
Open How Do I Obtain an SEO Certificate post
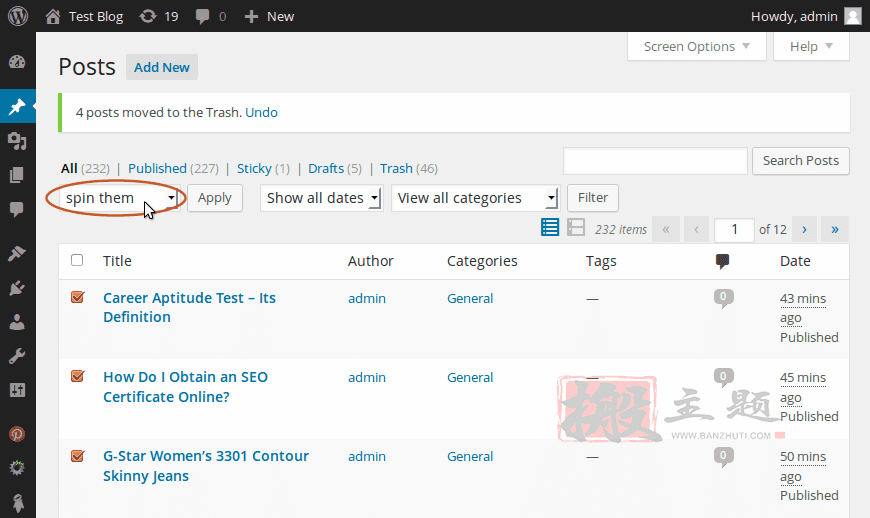tap(185, 387)
